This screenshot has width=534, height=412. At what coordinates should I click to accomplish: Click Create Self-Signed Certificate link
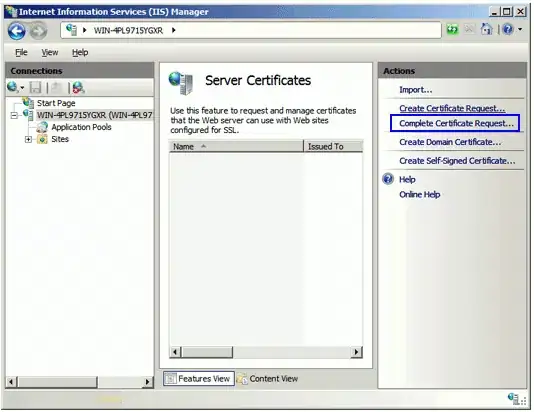tap(457, 161)
